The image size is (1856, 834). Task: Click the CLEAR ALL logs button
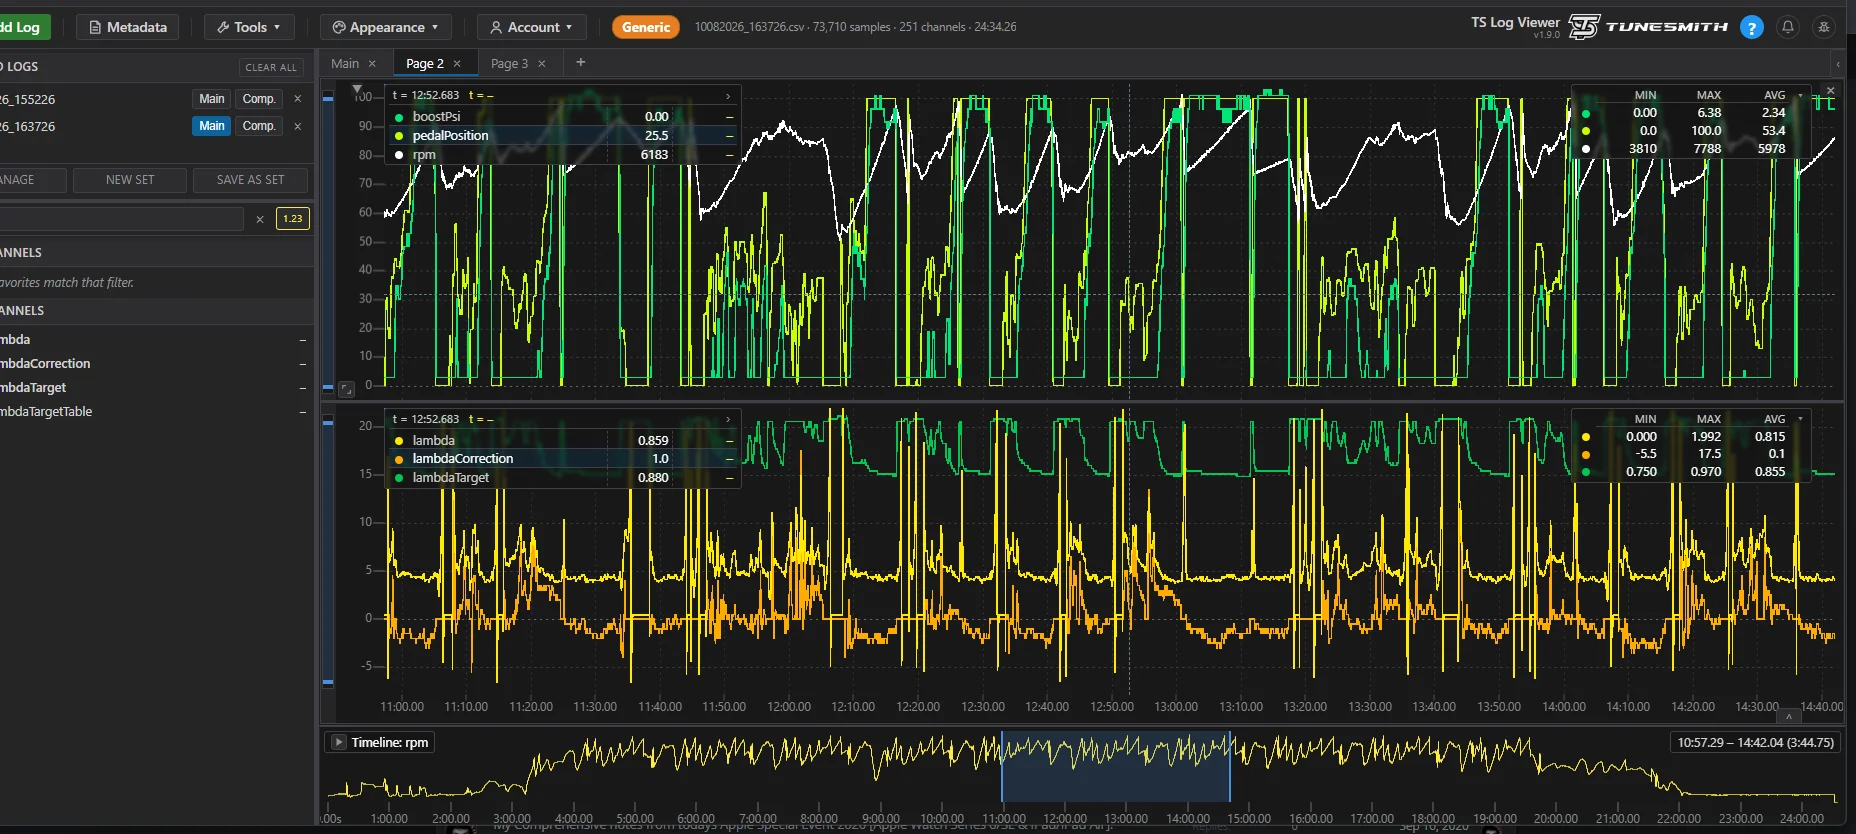(x=271, y=67)
